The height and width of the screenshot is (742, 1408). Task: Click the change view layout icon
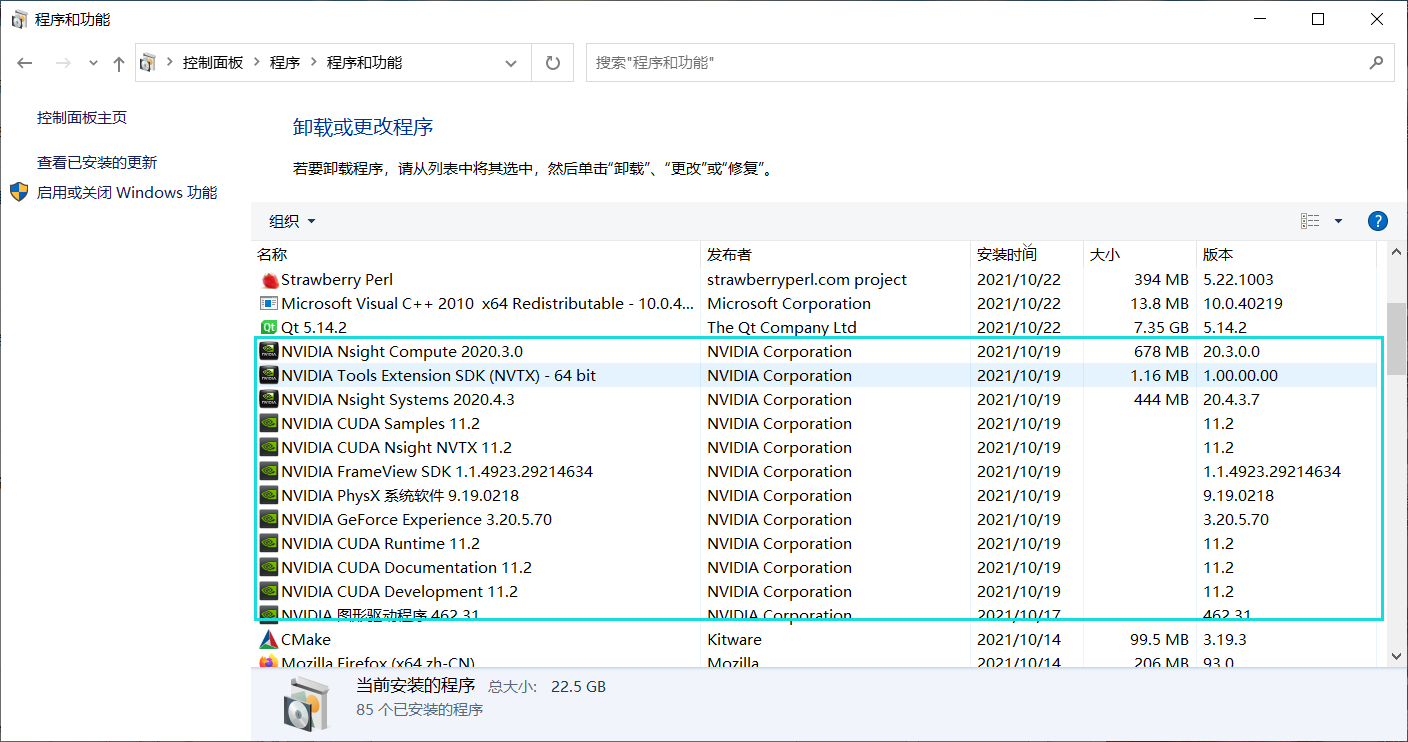[x=1310, y=221]
